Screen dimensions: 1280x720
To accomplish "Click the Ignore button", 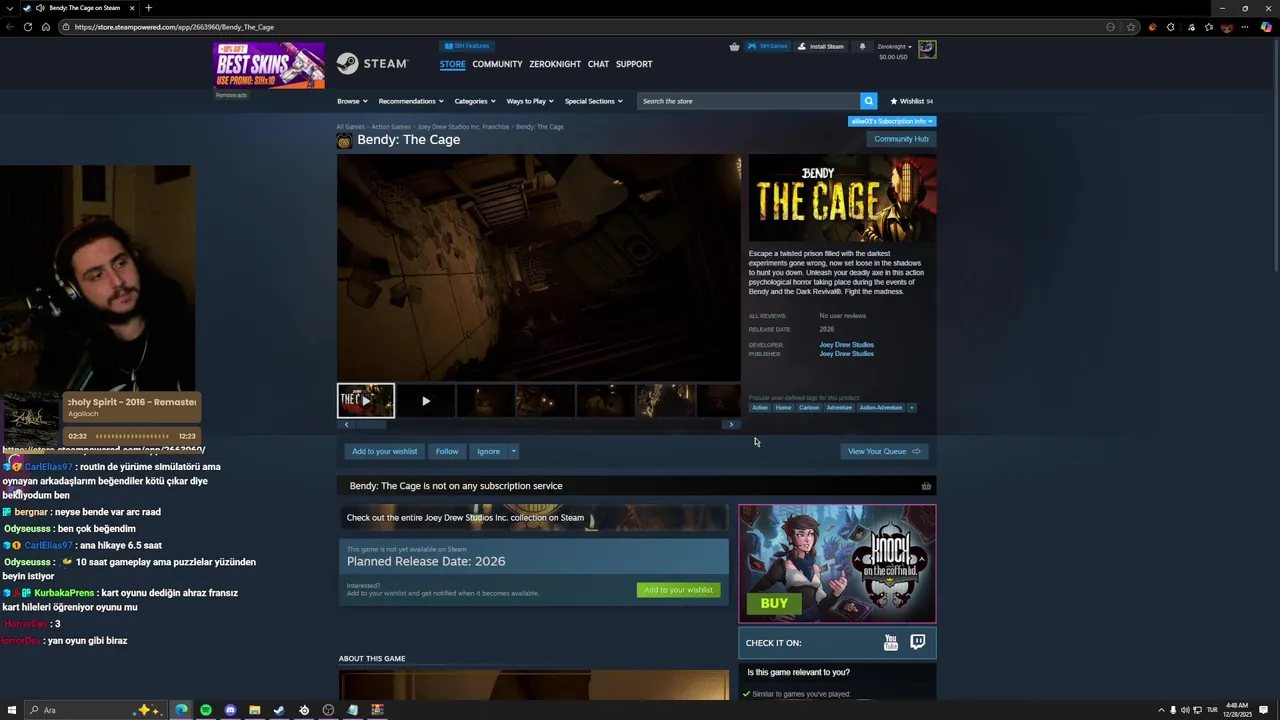I will (488, 451).
